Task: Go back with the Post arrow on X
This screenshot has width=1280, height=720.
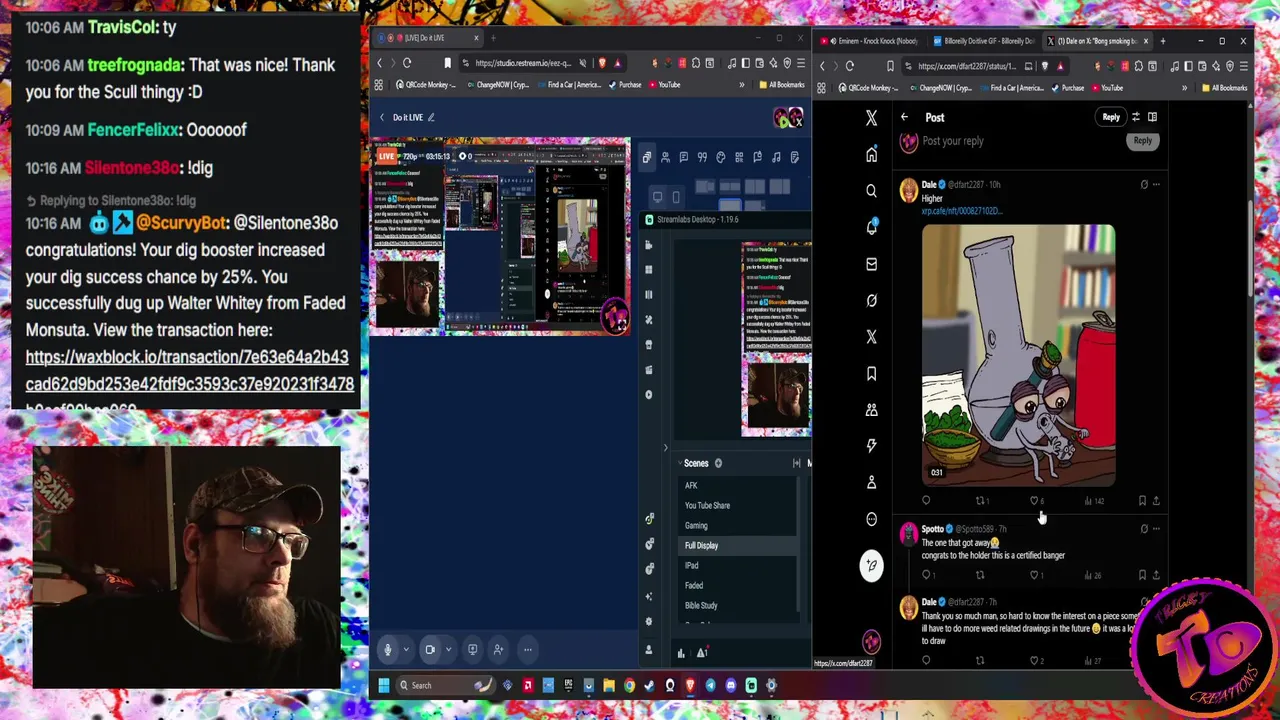Action: click(904, 117)
